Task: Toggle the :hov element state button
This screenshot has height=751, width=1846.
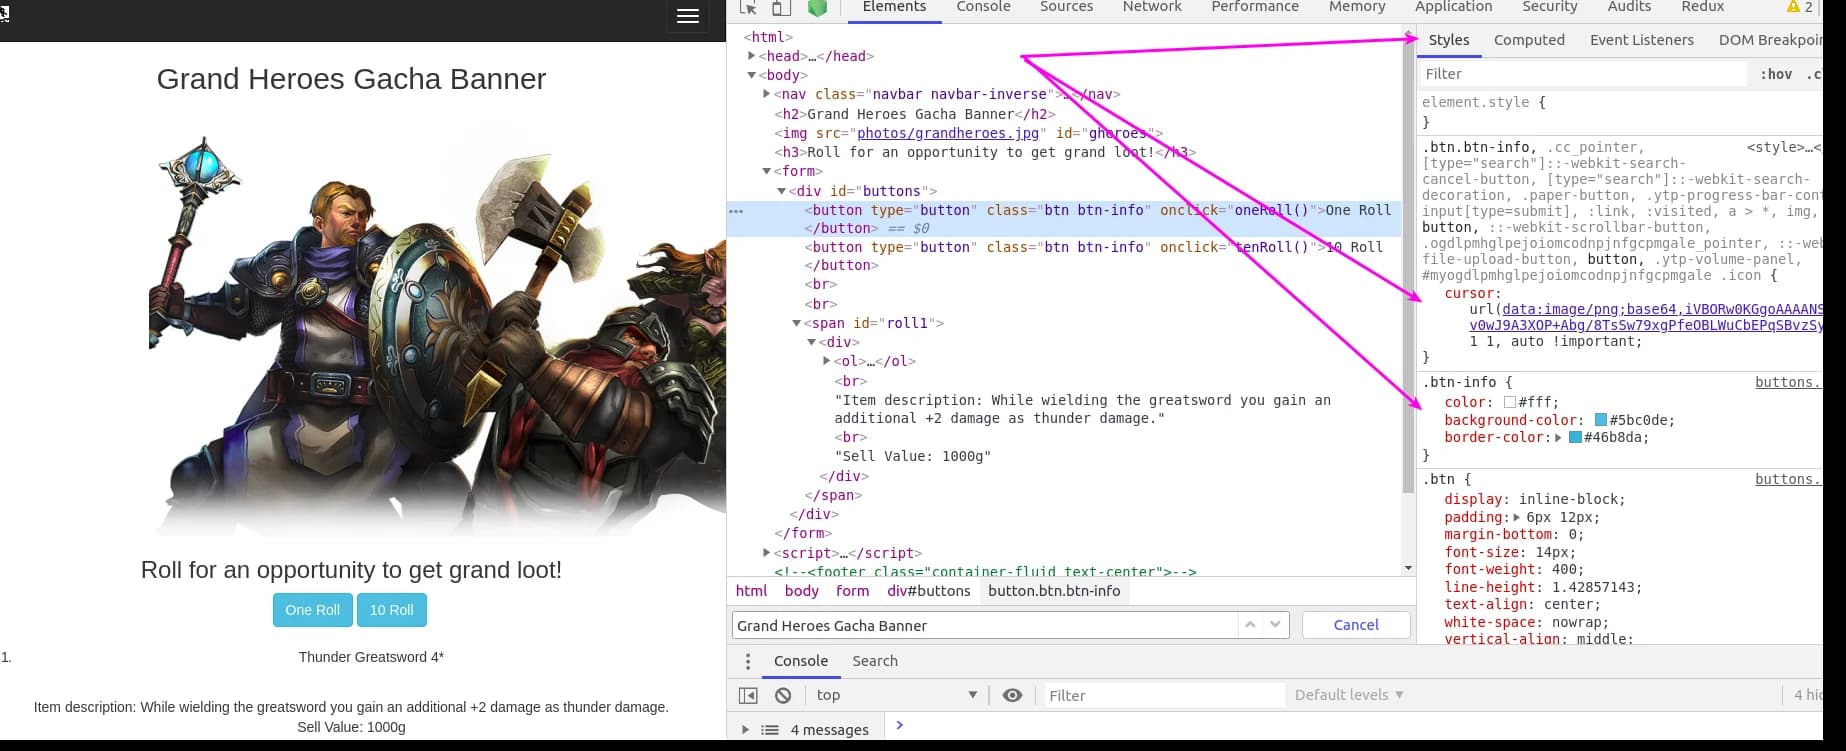Action: (1776, 74)
